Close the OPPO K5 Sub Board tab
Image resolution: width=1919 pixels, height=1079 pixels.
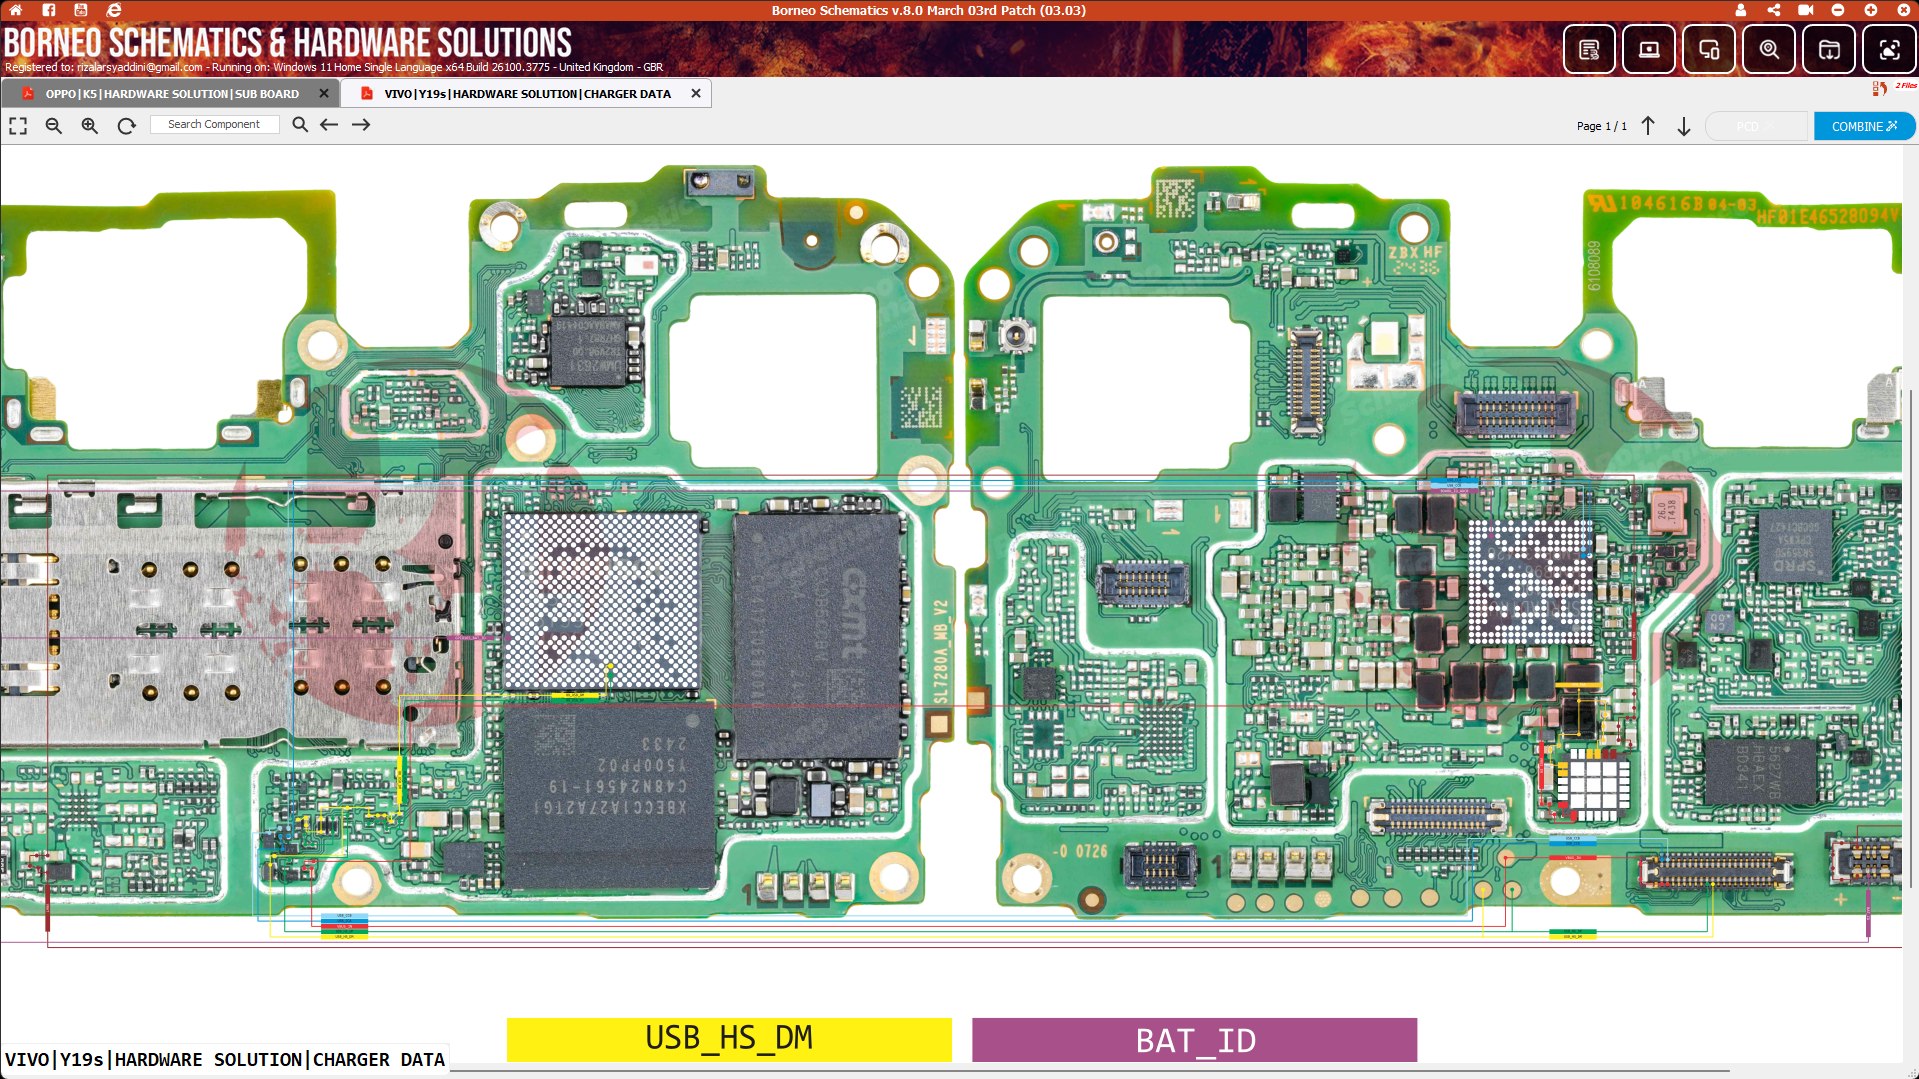pos(324,94)
